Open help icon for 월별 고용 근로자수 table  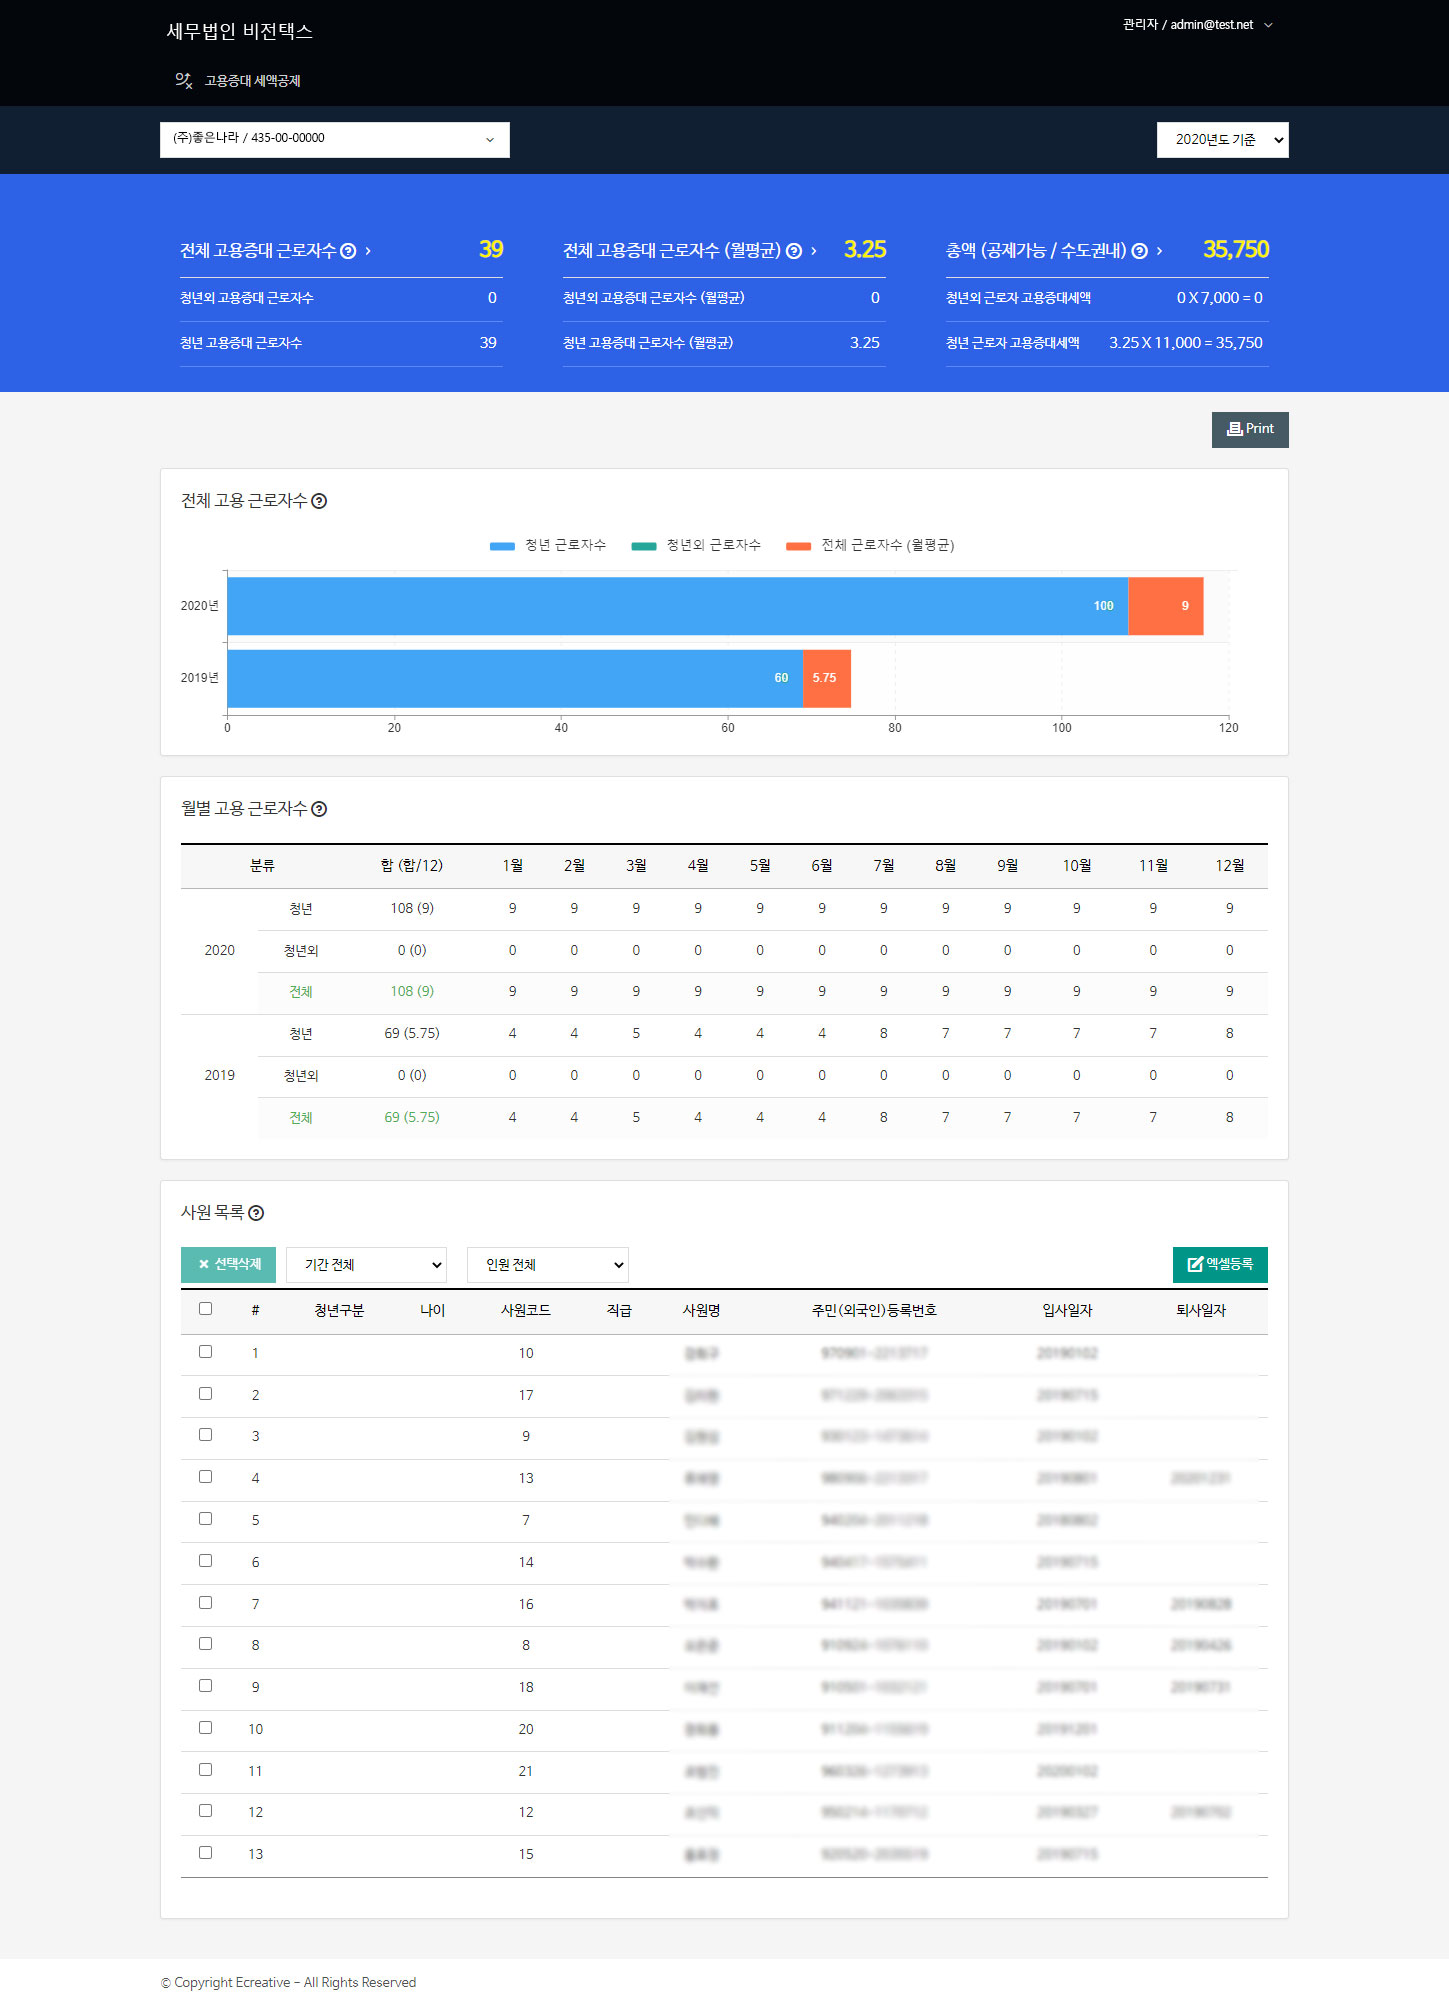point(319,809)
